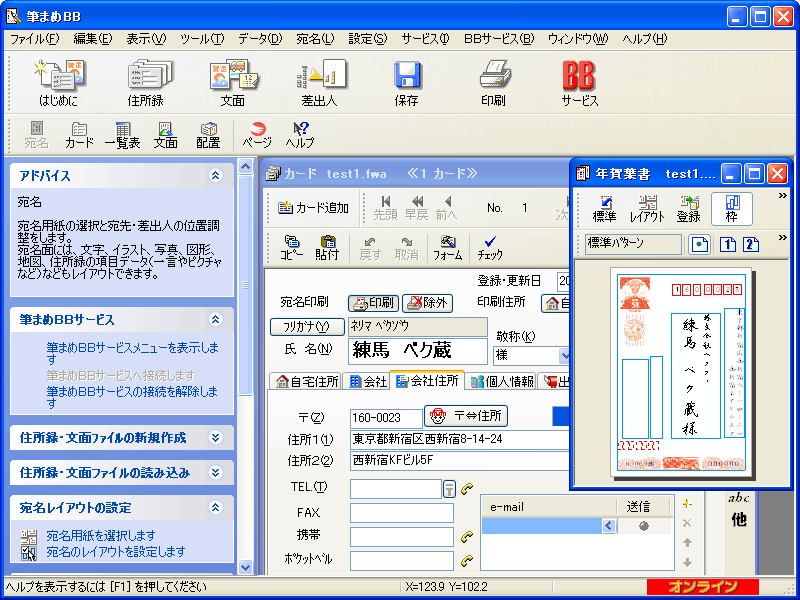Click the 貼付 paste icon

pos(327,248)
